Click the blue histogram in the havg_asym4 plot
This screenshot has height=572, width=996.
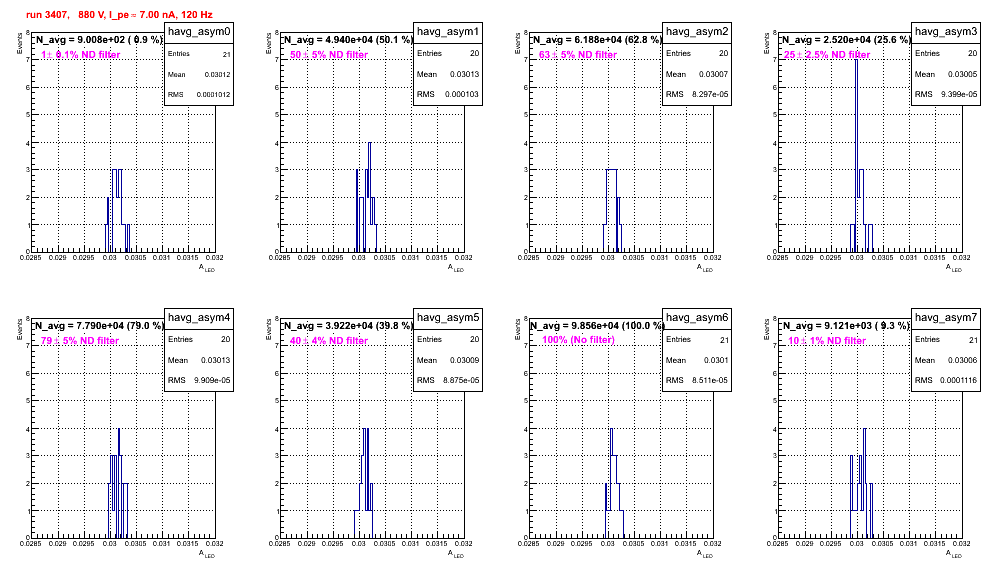(x=118, y=483)
